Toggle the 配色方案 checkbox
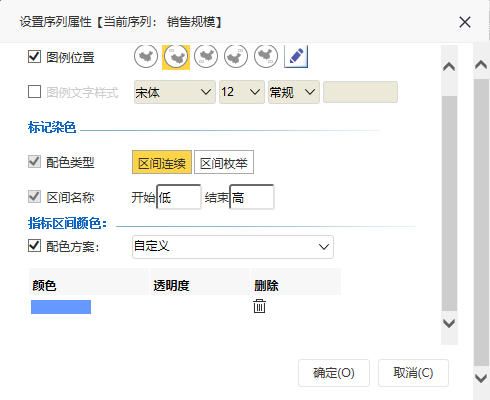490x400 pixels. (34, 246)
